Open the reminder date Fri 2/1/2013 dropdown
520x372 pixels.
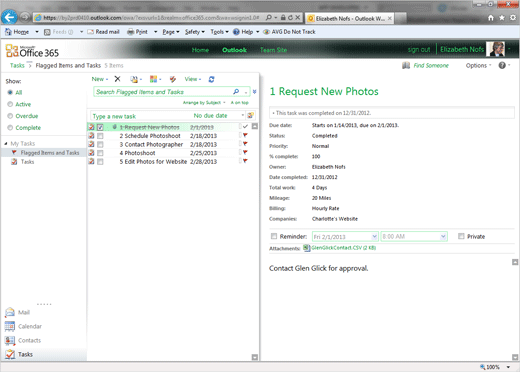(374, 237)
